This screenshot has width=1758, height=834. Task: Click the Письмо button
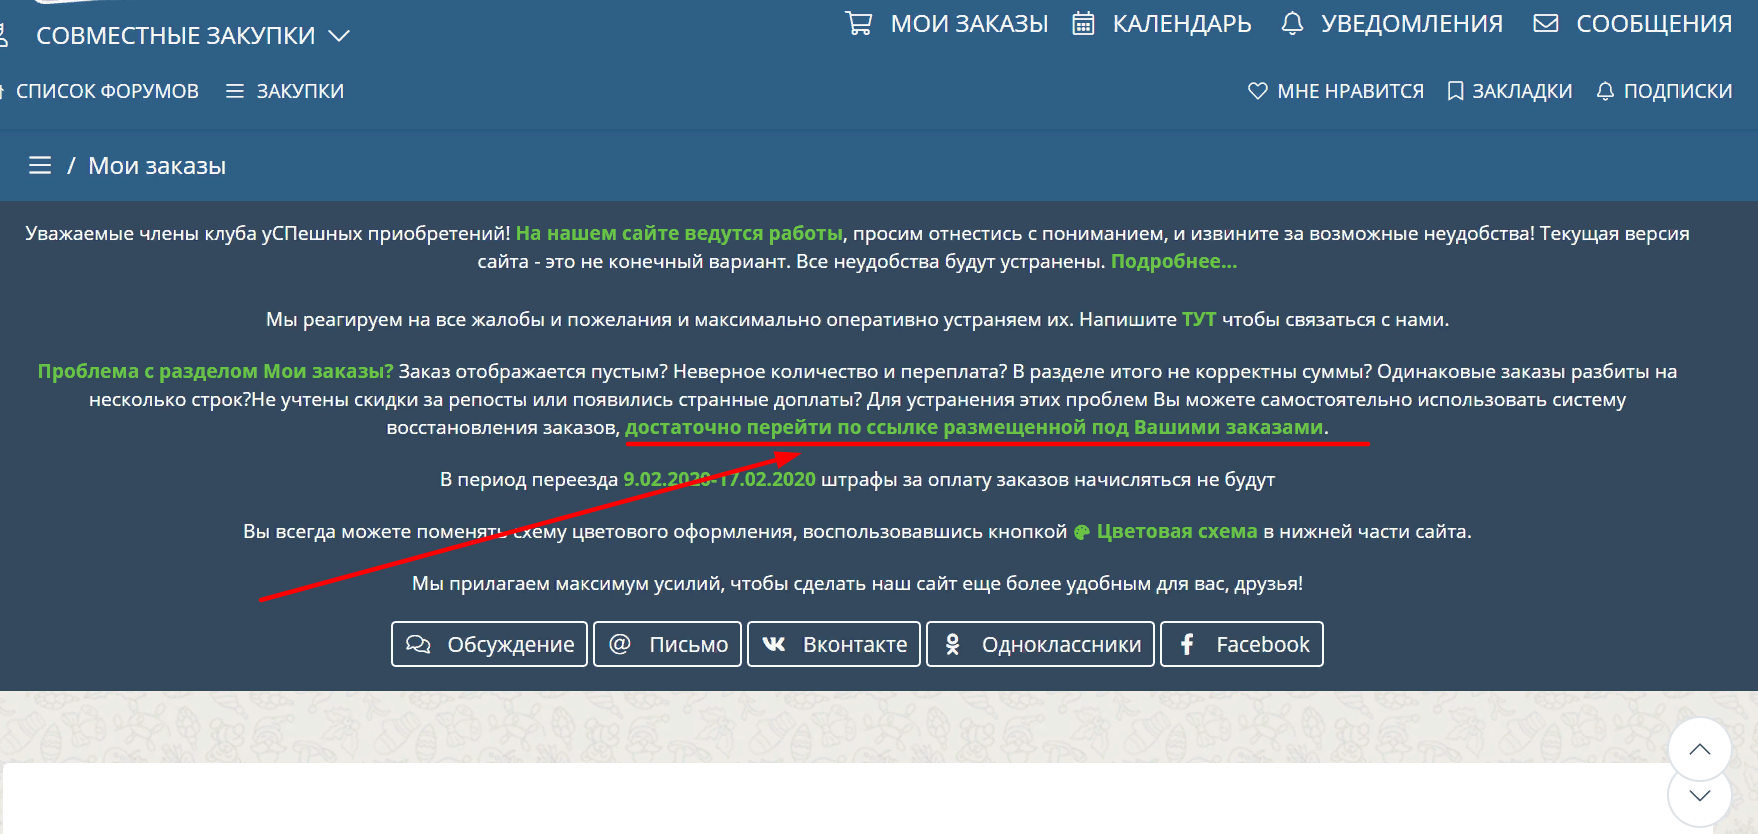pyautogui.click(x=667, y=644)
